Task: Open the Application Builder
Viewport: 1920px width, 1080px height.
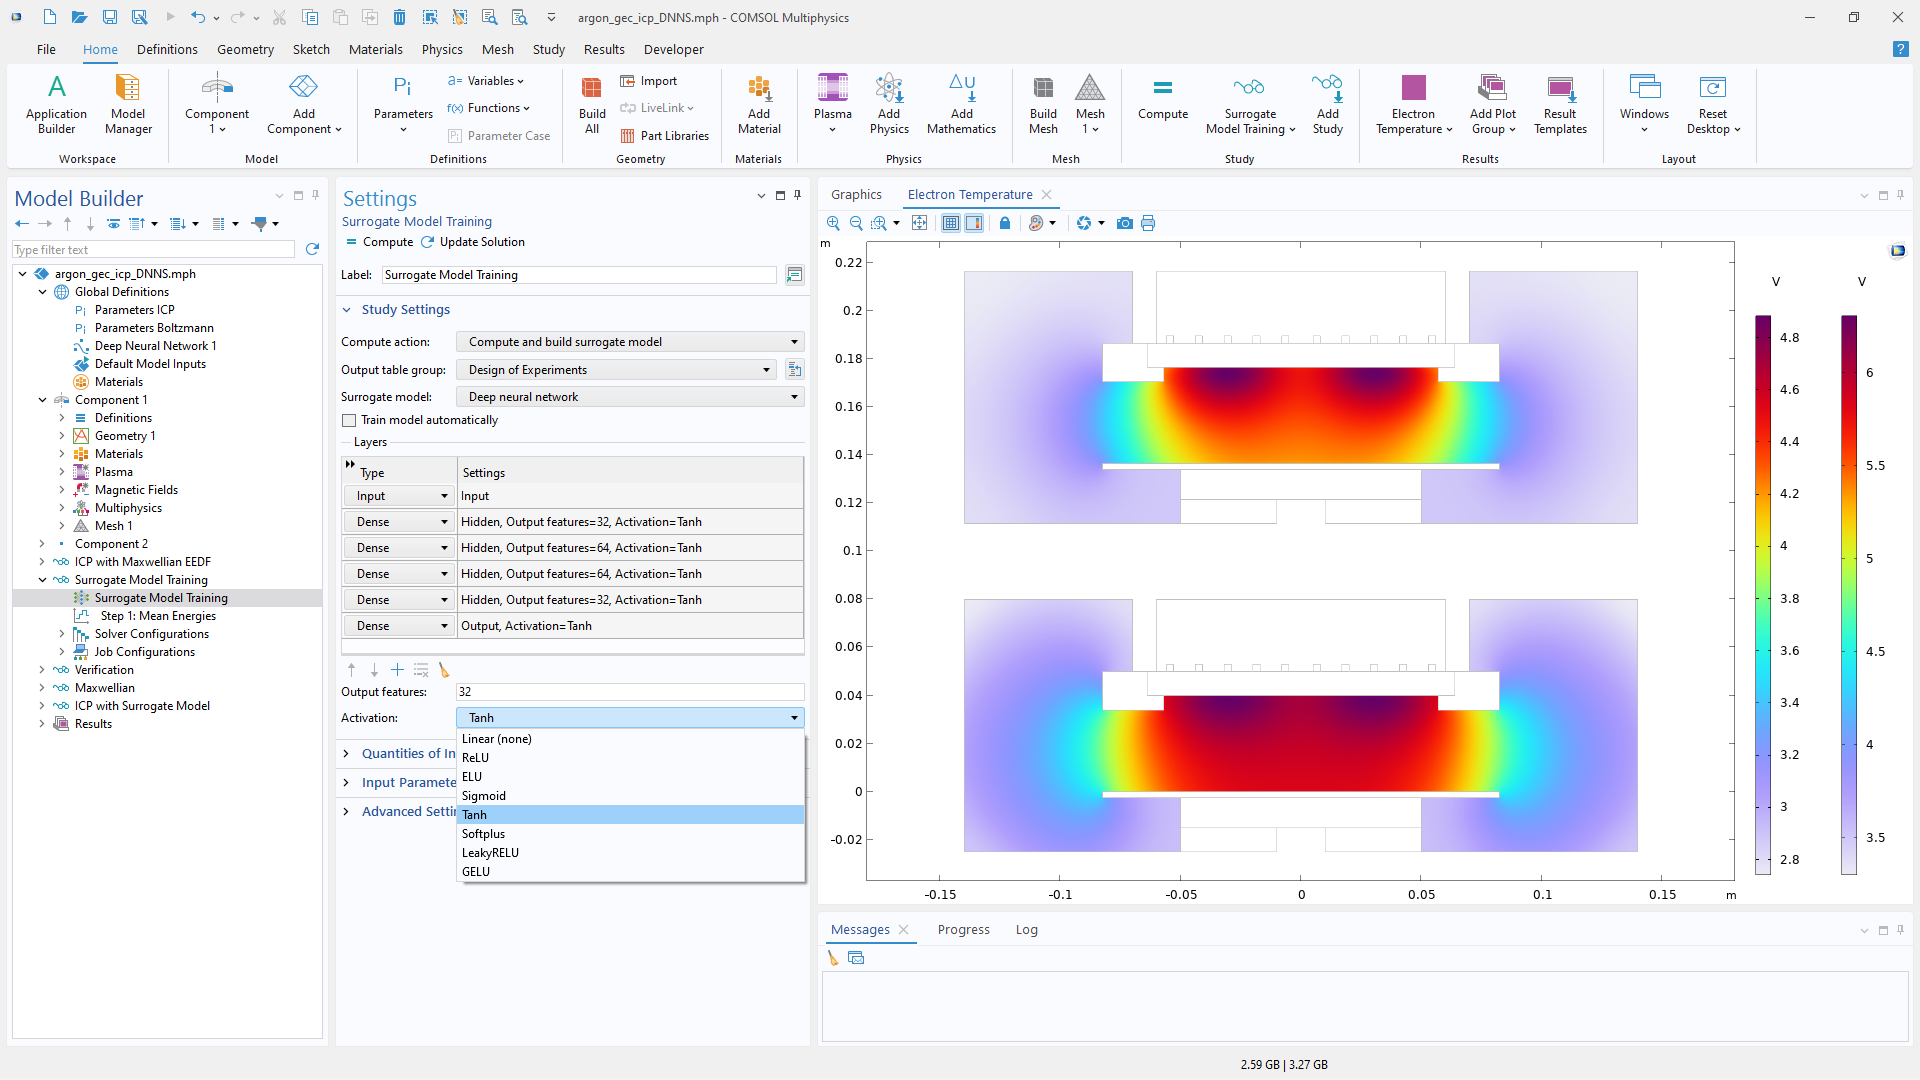Action: (x=57, y=104)
